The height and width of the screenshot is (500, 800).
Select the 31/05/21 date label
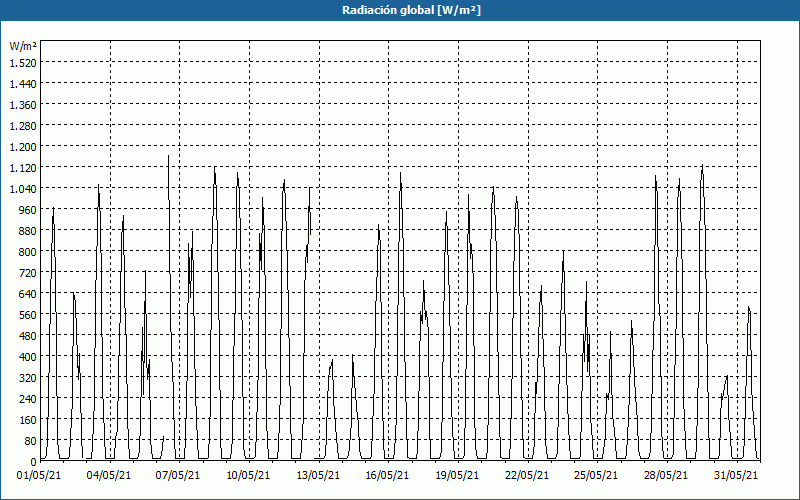coord(736,476)
